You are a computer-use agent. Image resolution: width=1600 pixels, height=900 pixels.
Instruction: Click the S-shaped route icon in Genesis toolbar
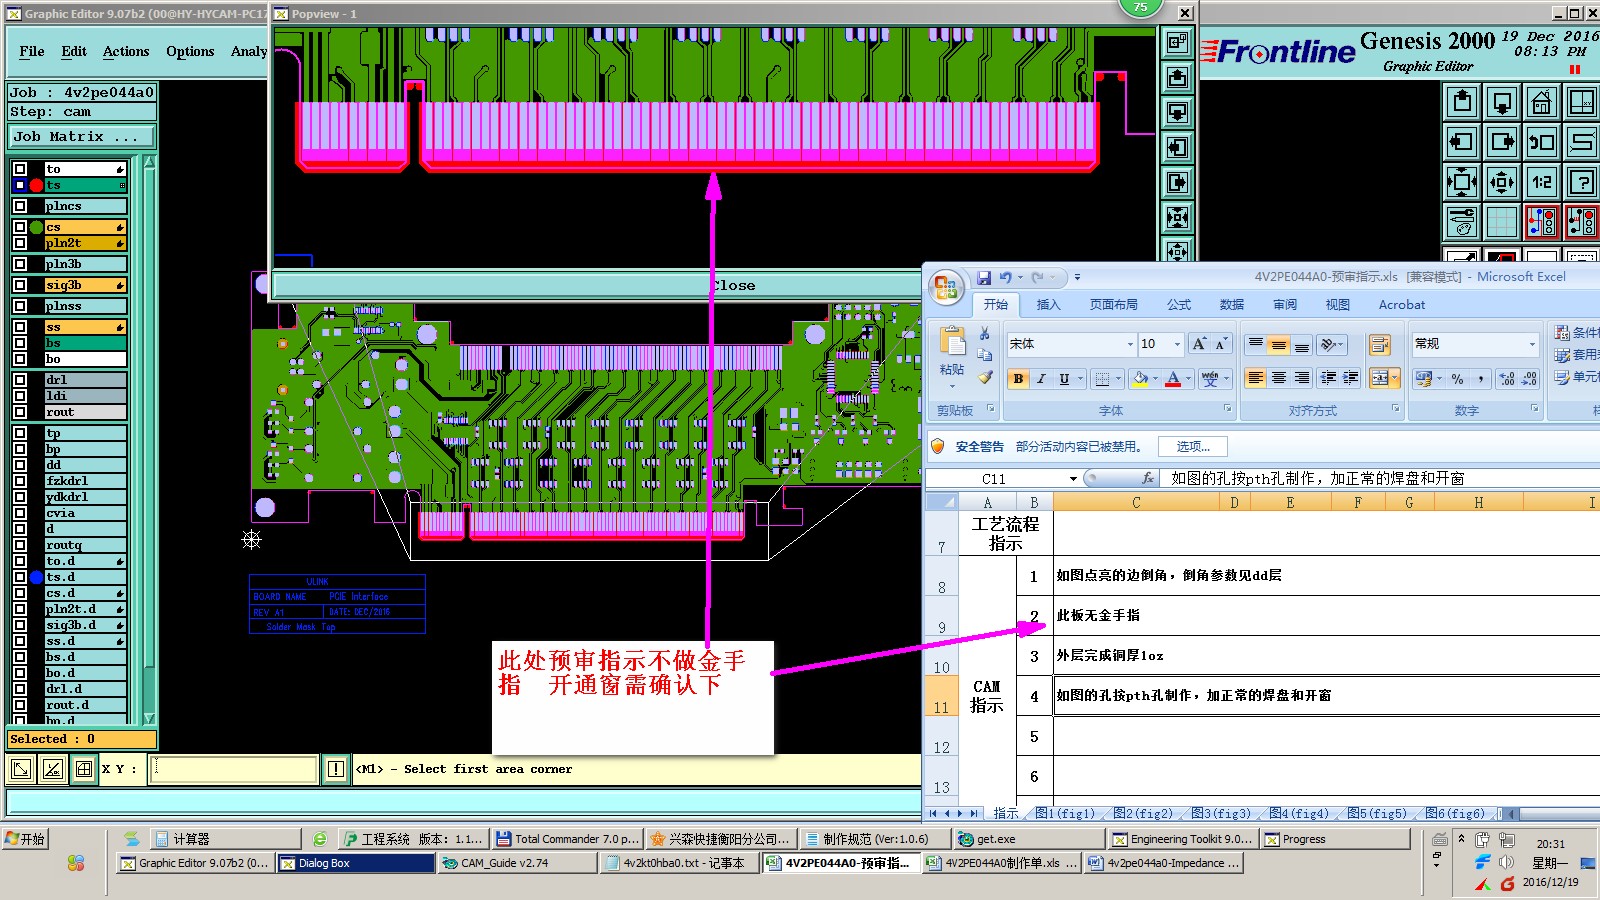[1581, 142]
